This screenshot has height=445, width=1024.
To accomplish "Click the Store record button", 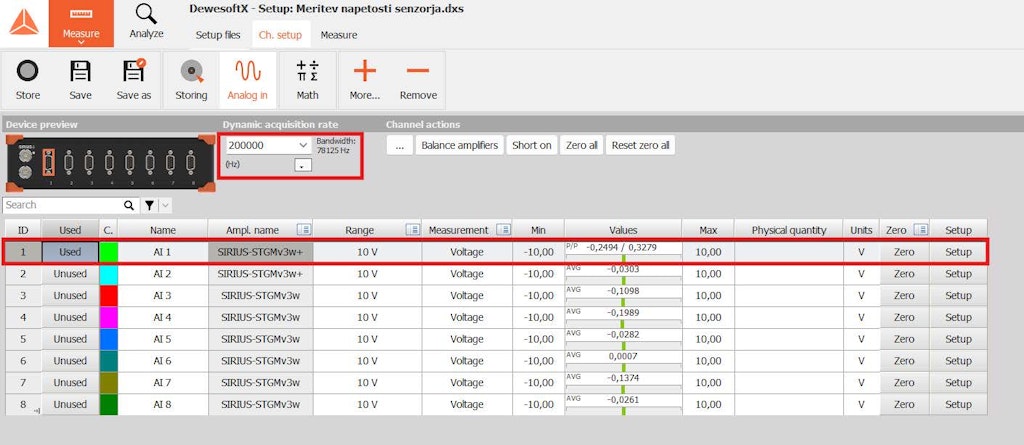I will (x=28, y=80).
